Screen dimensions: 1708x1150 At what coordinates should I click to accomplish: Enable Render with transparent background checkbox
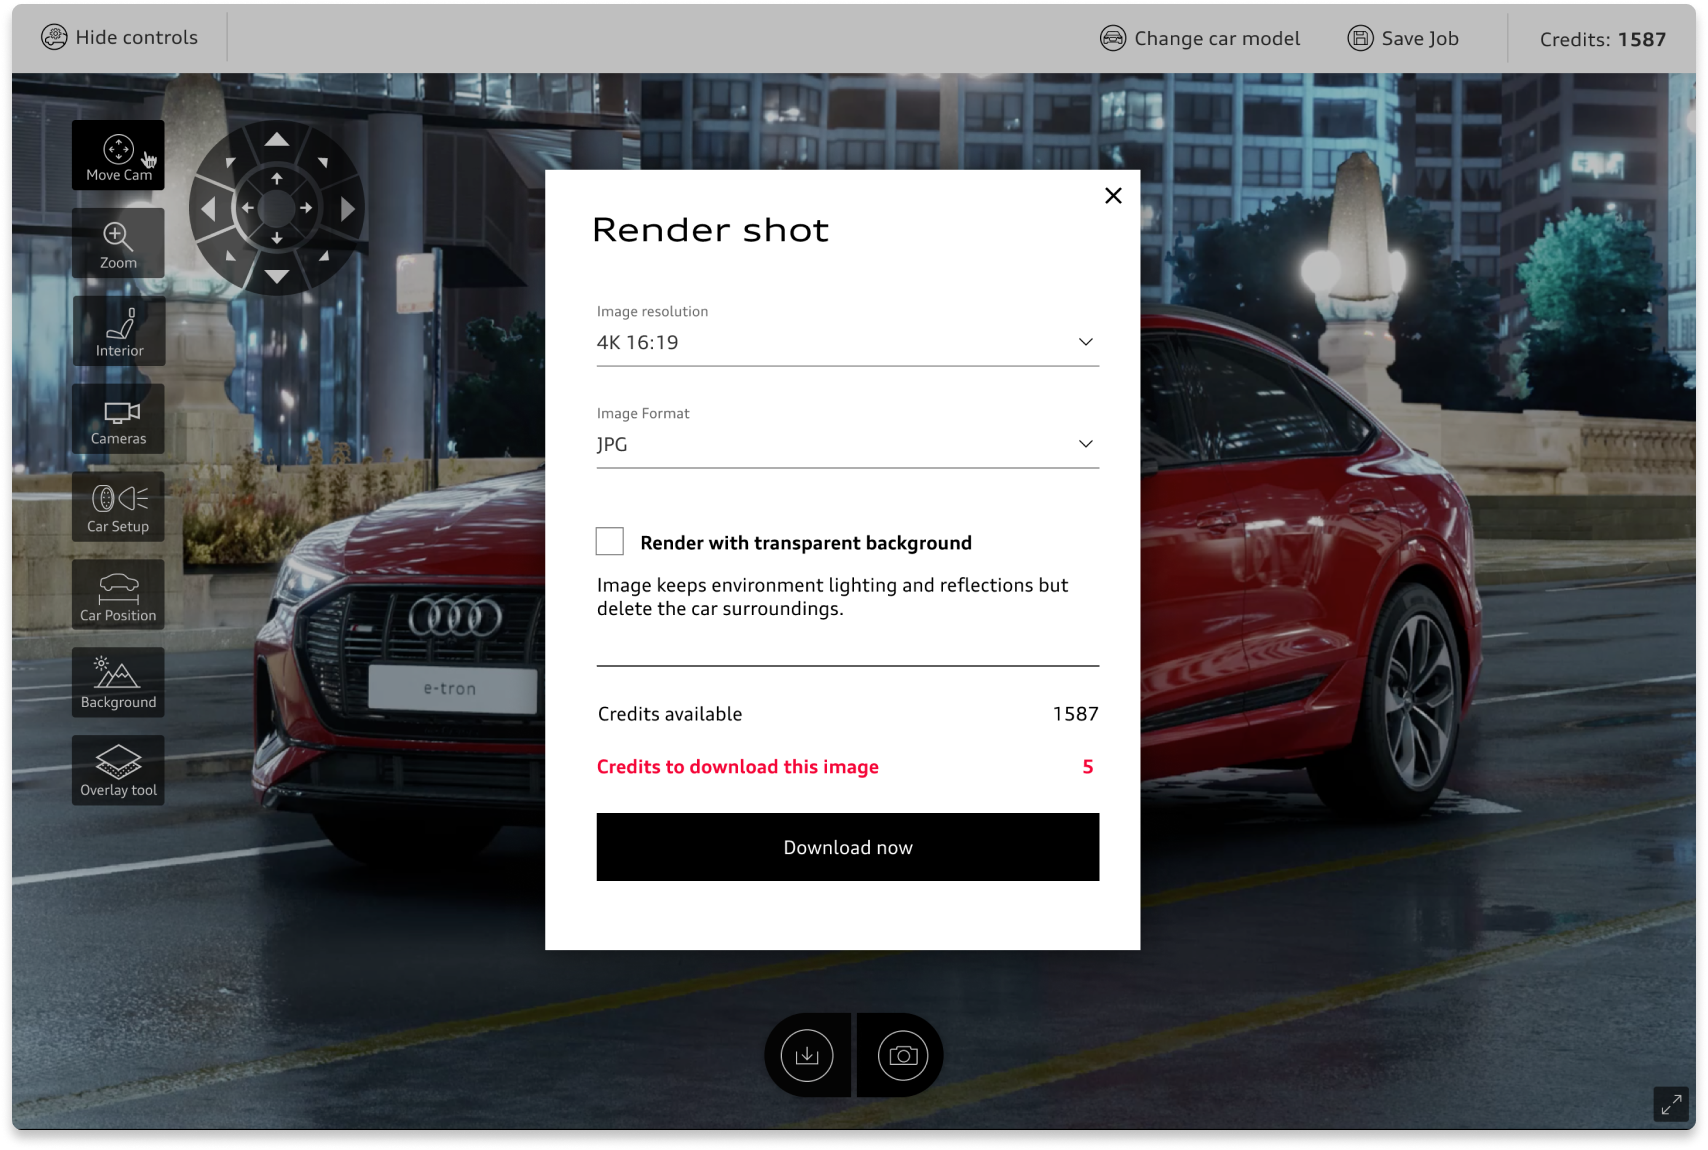tap(609, 541)
